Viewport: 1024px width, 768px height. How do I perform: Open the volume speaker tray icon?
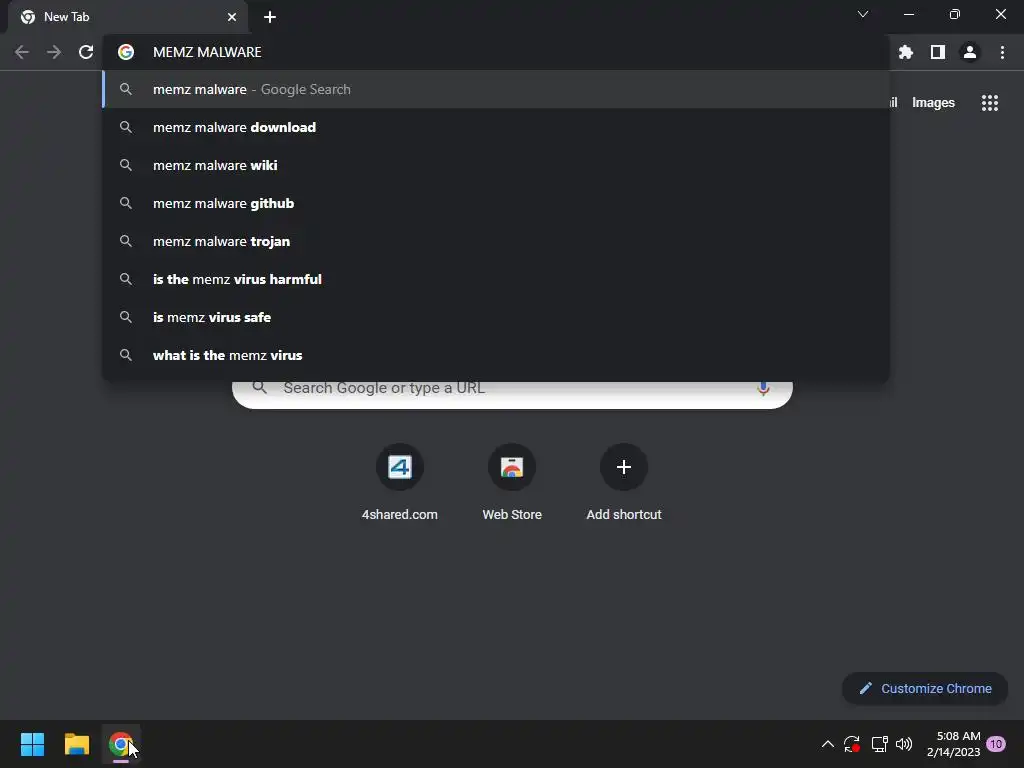click(x=904, y=744)
